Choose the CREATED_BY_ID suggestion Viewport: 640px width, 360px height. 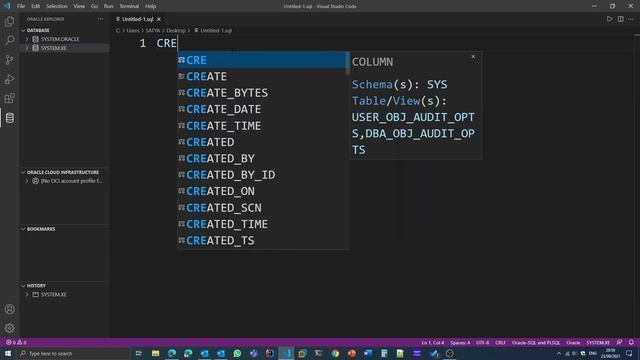pyautogui.click(x=262, y=175)
